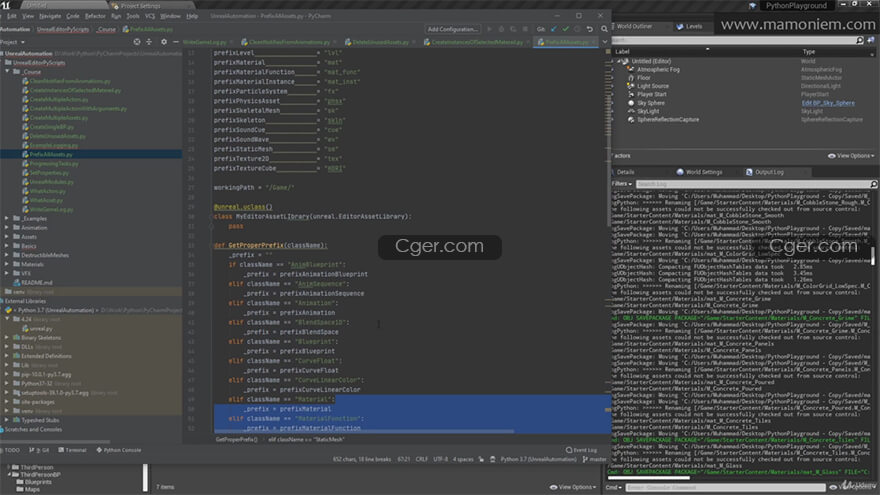
Task: Click the Edit BP_Sky_Sphere link
Action: pyautogui.click(x=828, y=103)
